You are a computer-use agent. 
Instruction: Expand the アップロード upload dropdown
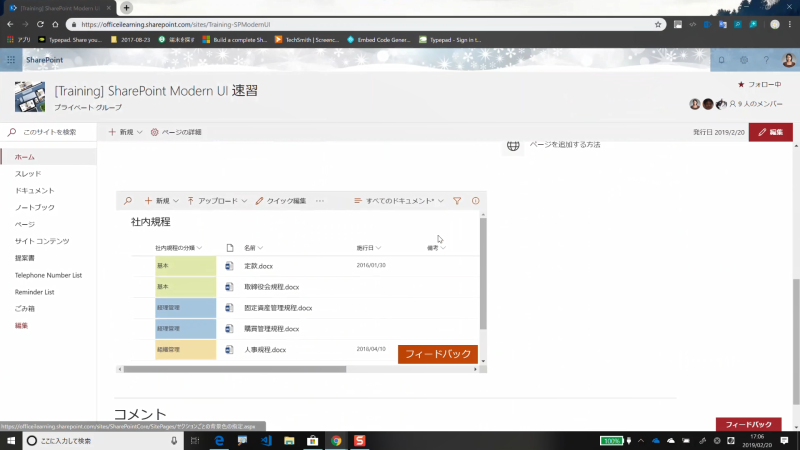coord(217,201)
